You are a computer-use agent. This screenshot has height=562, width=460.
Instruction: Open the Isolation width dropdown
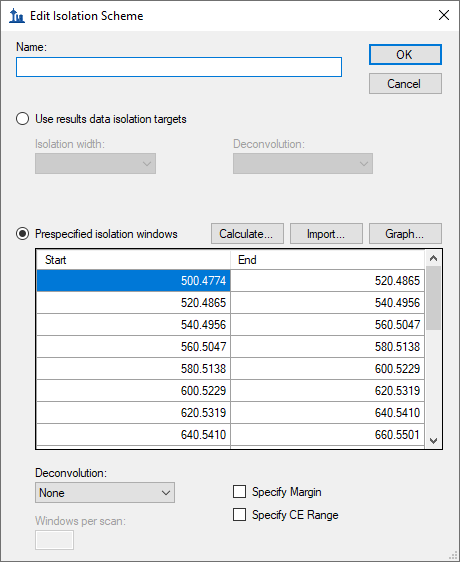[95, 163]
